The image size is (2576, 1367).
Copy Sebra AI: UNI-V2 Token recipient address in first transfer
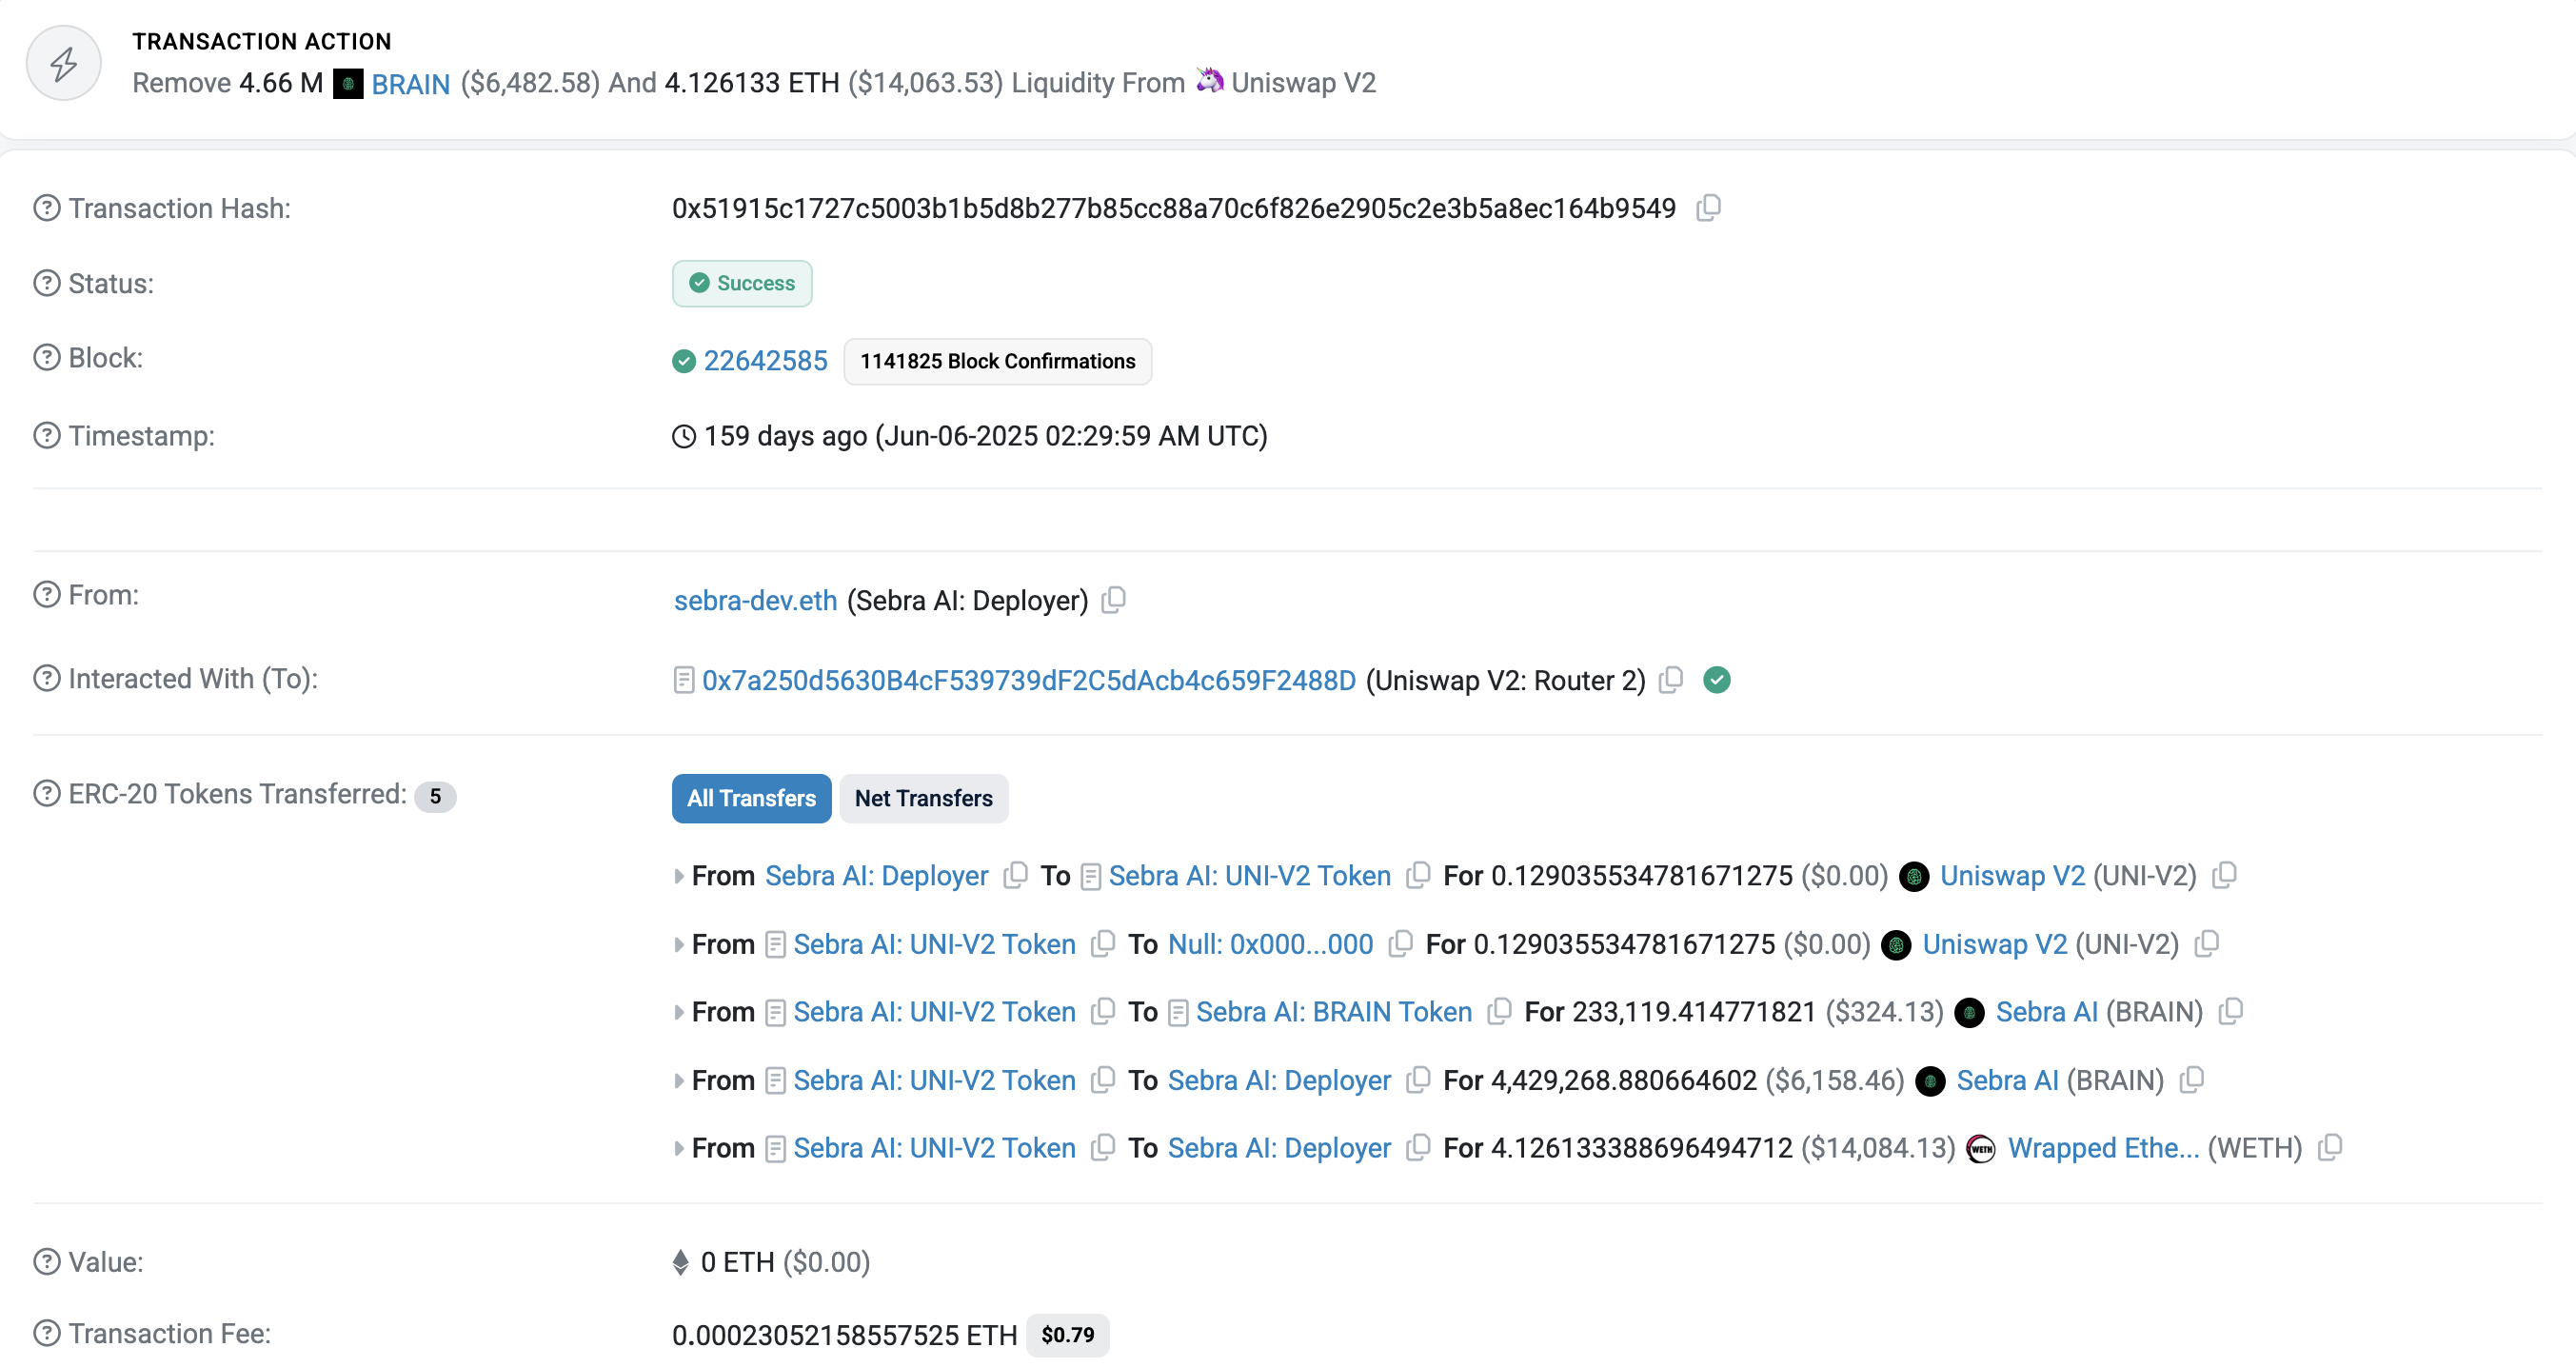(1417, 875)
